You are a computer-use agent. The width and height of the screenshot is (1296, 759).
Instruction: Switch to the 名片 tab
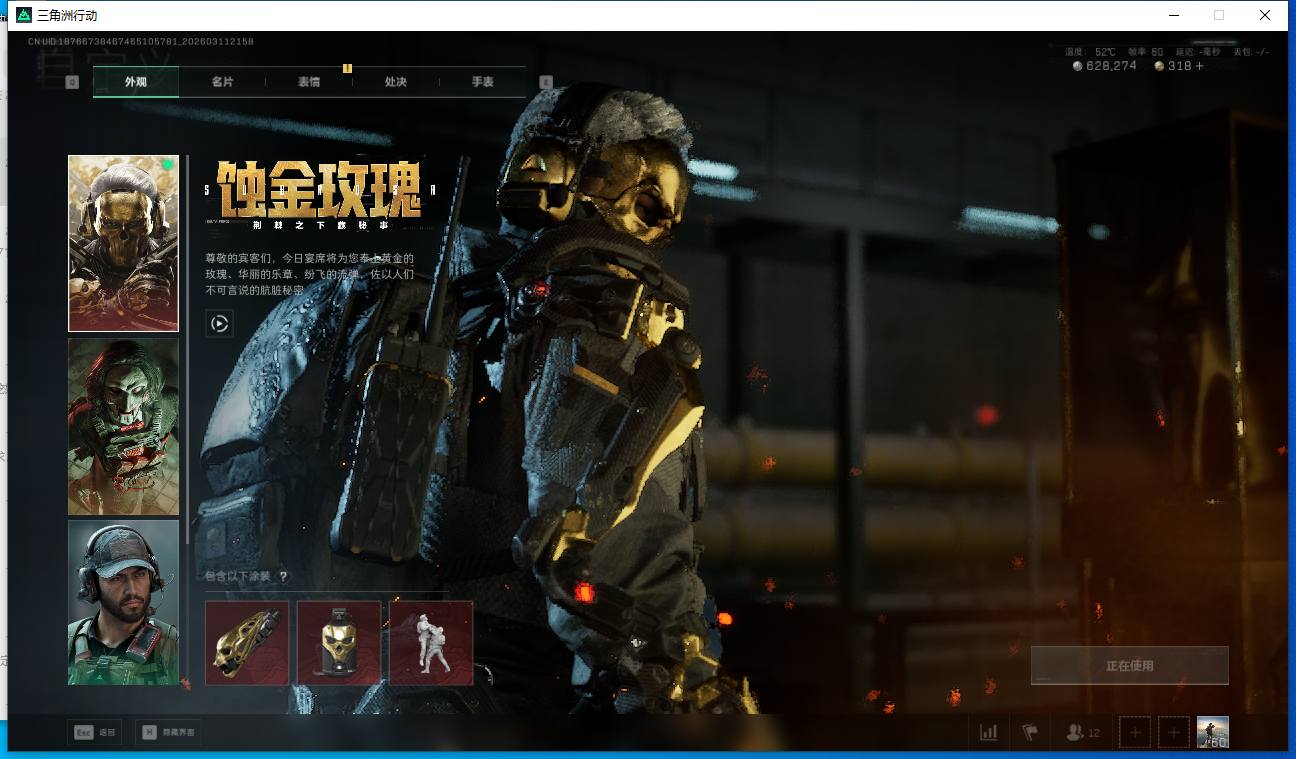pyautogui.click(x=222, y=82)
